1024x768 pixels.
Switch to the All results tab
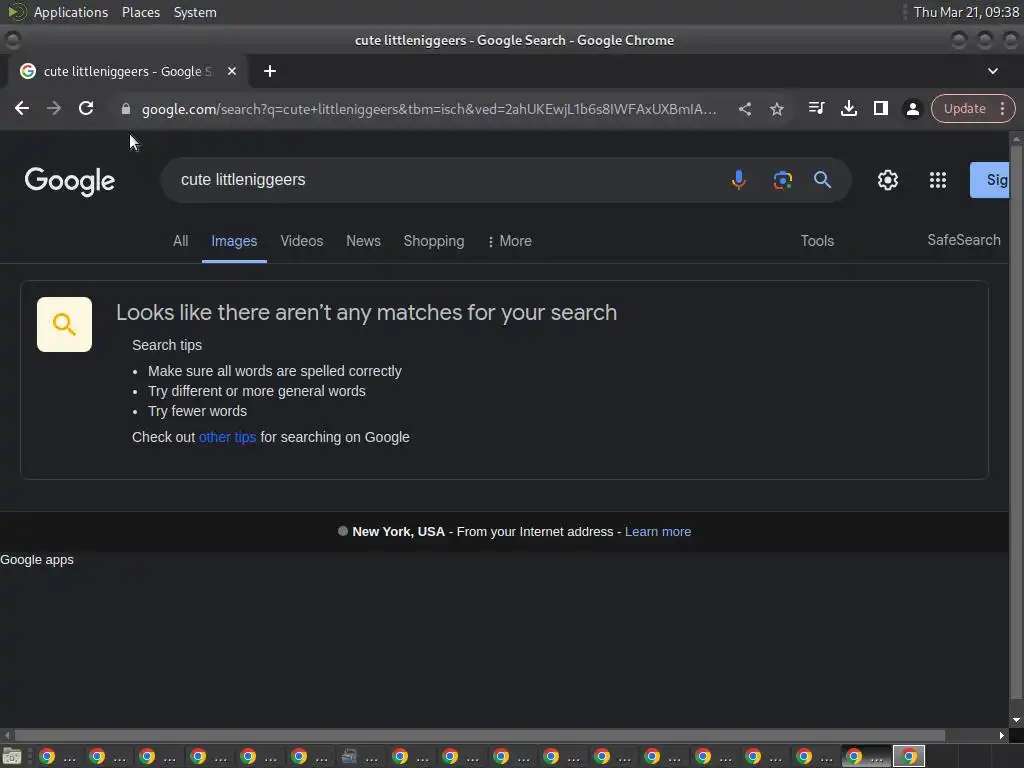(181, 241)
